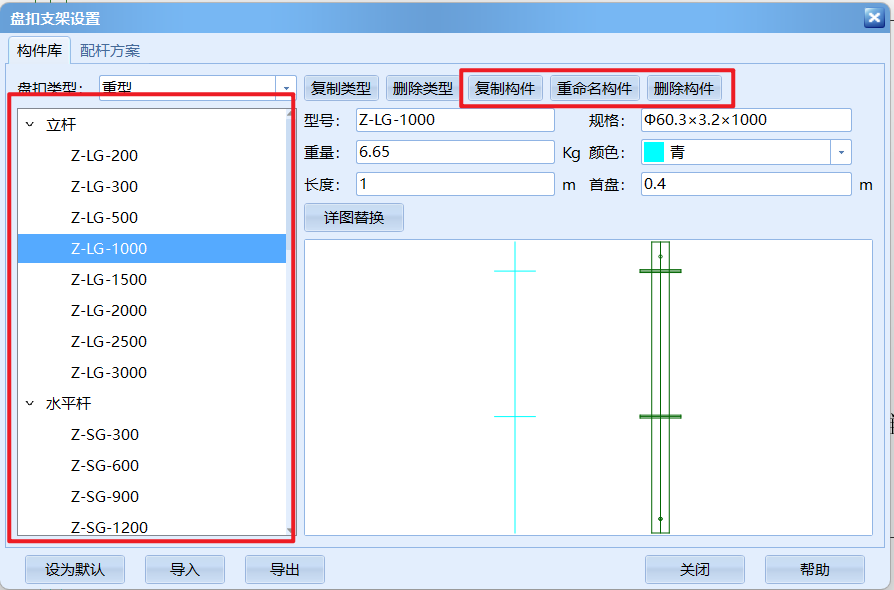Viewport: 894px width, 590px height.
Task: Click the 导出 button
Action: pos(285,570)
